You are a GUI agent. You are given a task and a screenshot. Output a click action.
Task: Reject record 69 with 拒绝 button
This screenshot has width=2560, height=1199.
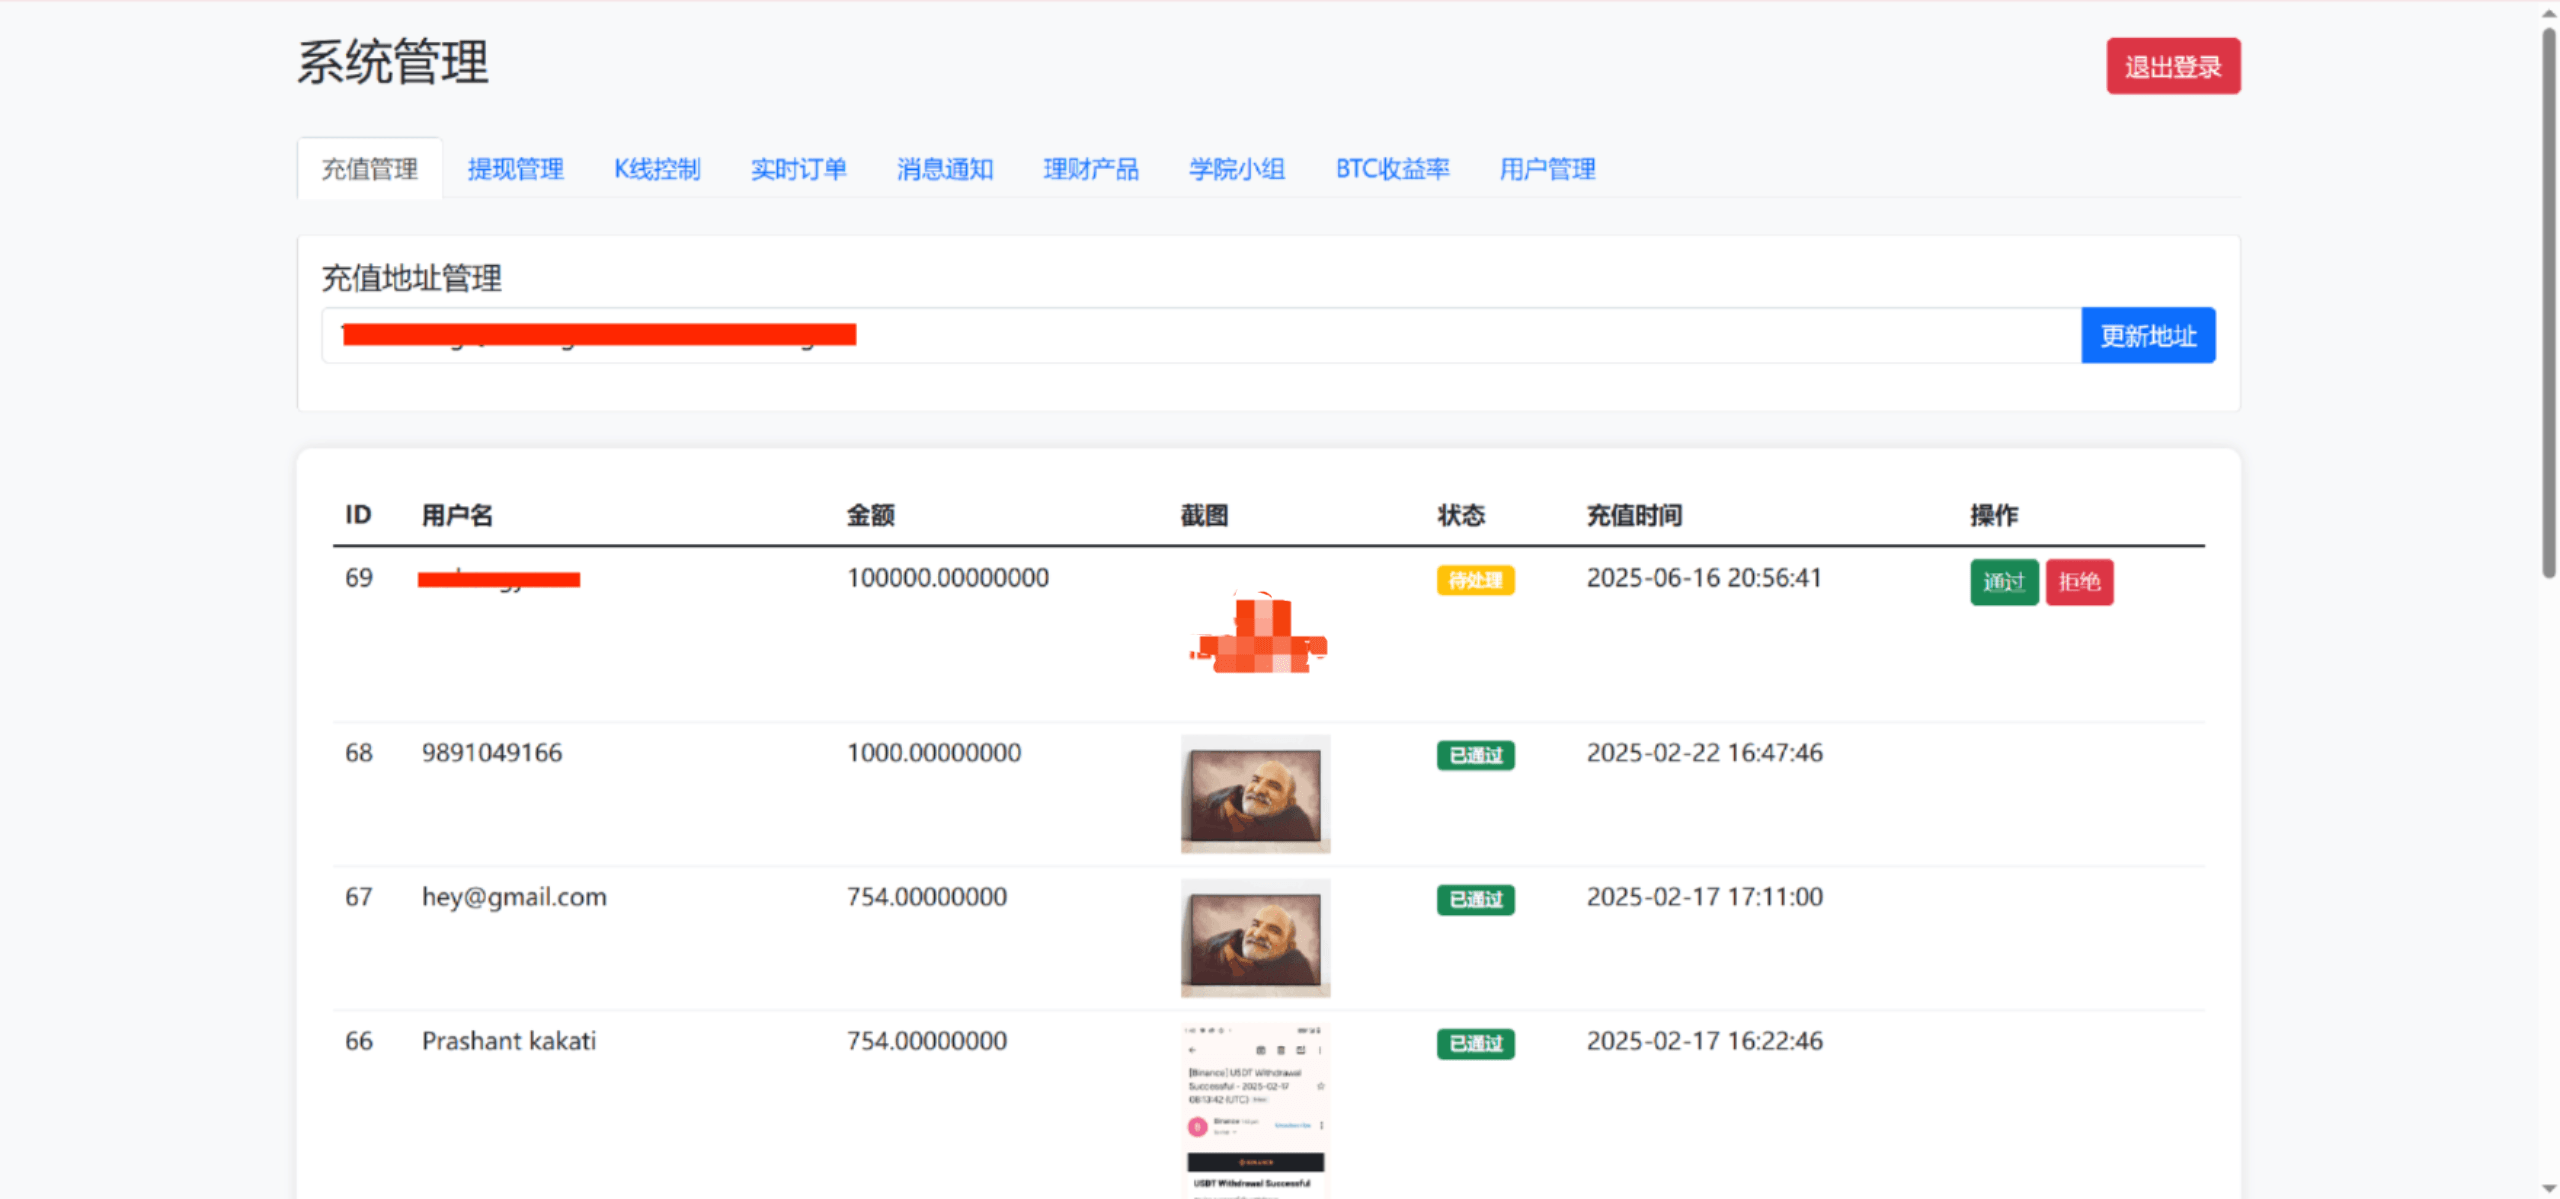[2079, 582]
